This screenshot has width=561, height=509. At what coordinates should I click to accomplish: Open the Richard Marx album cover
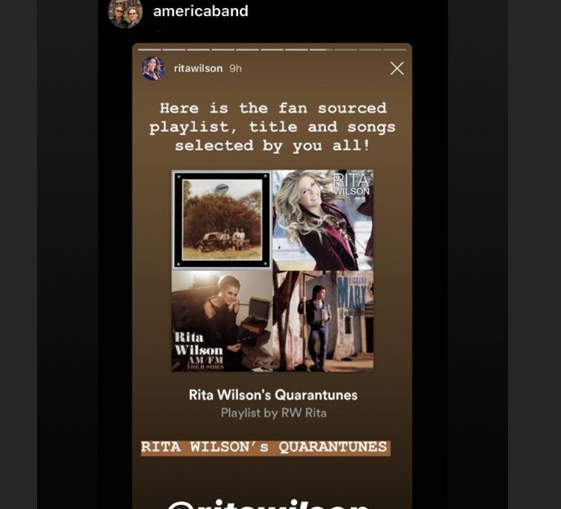[323, 321]
